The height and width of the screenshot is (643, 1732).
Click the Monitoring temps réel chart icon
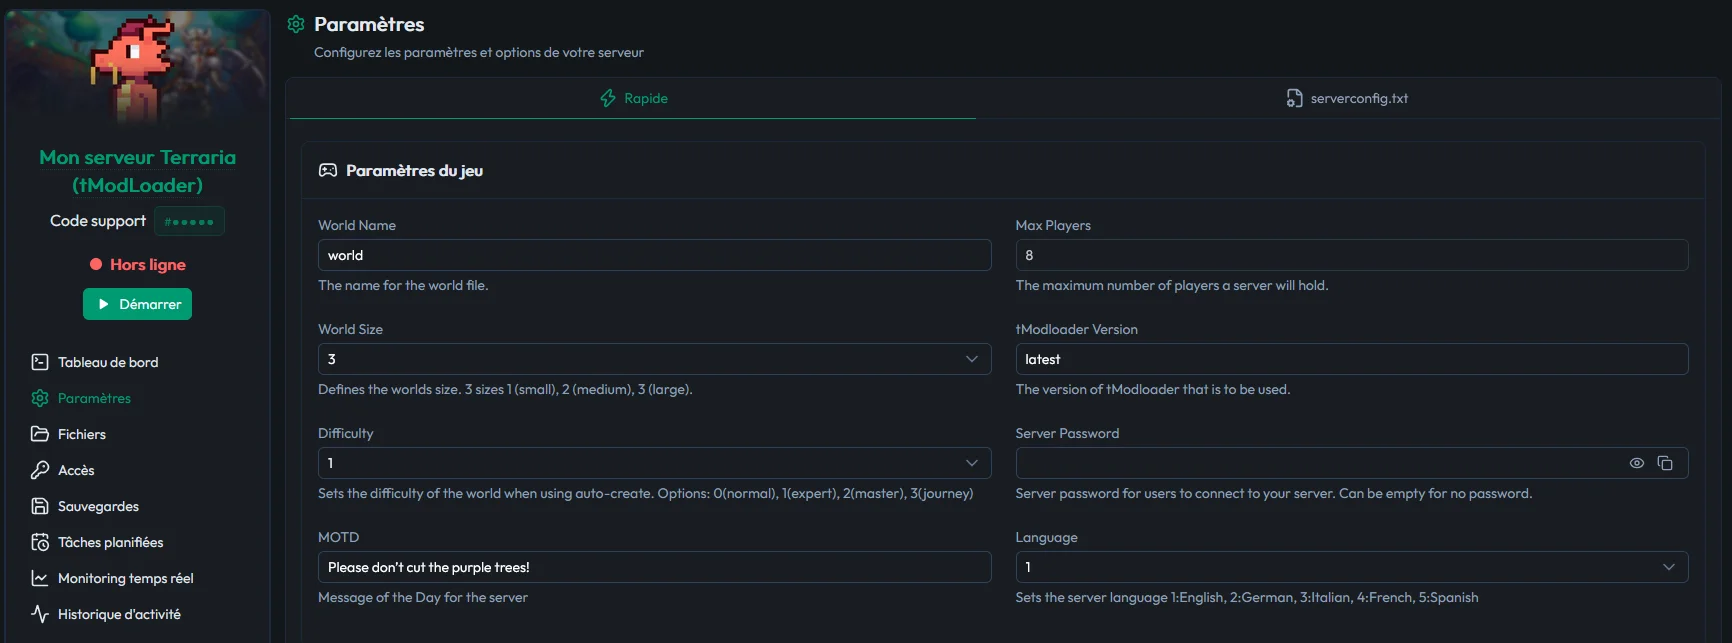[40, 578]
